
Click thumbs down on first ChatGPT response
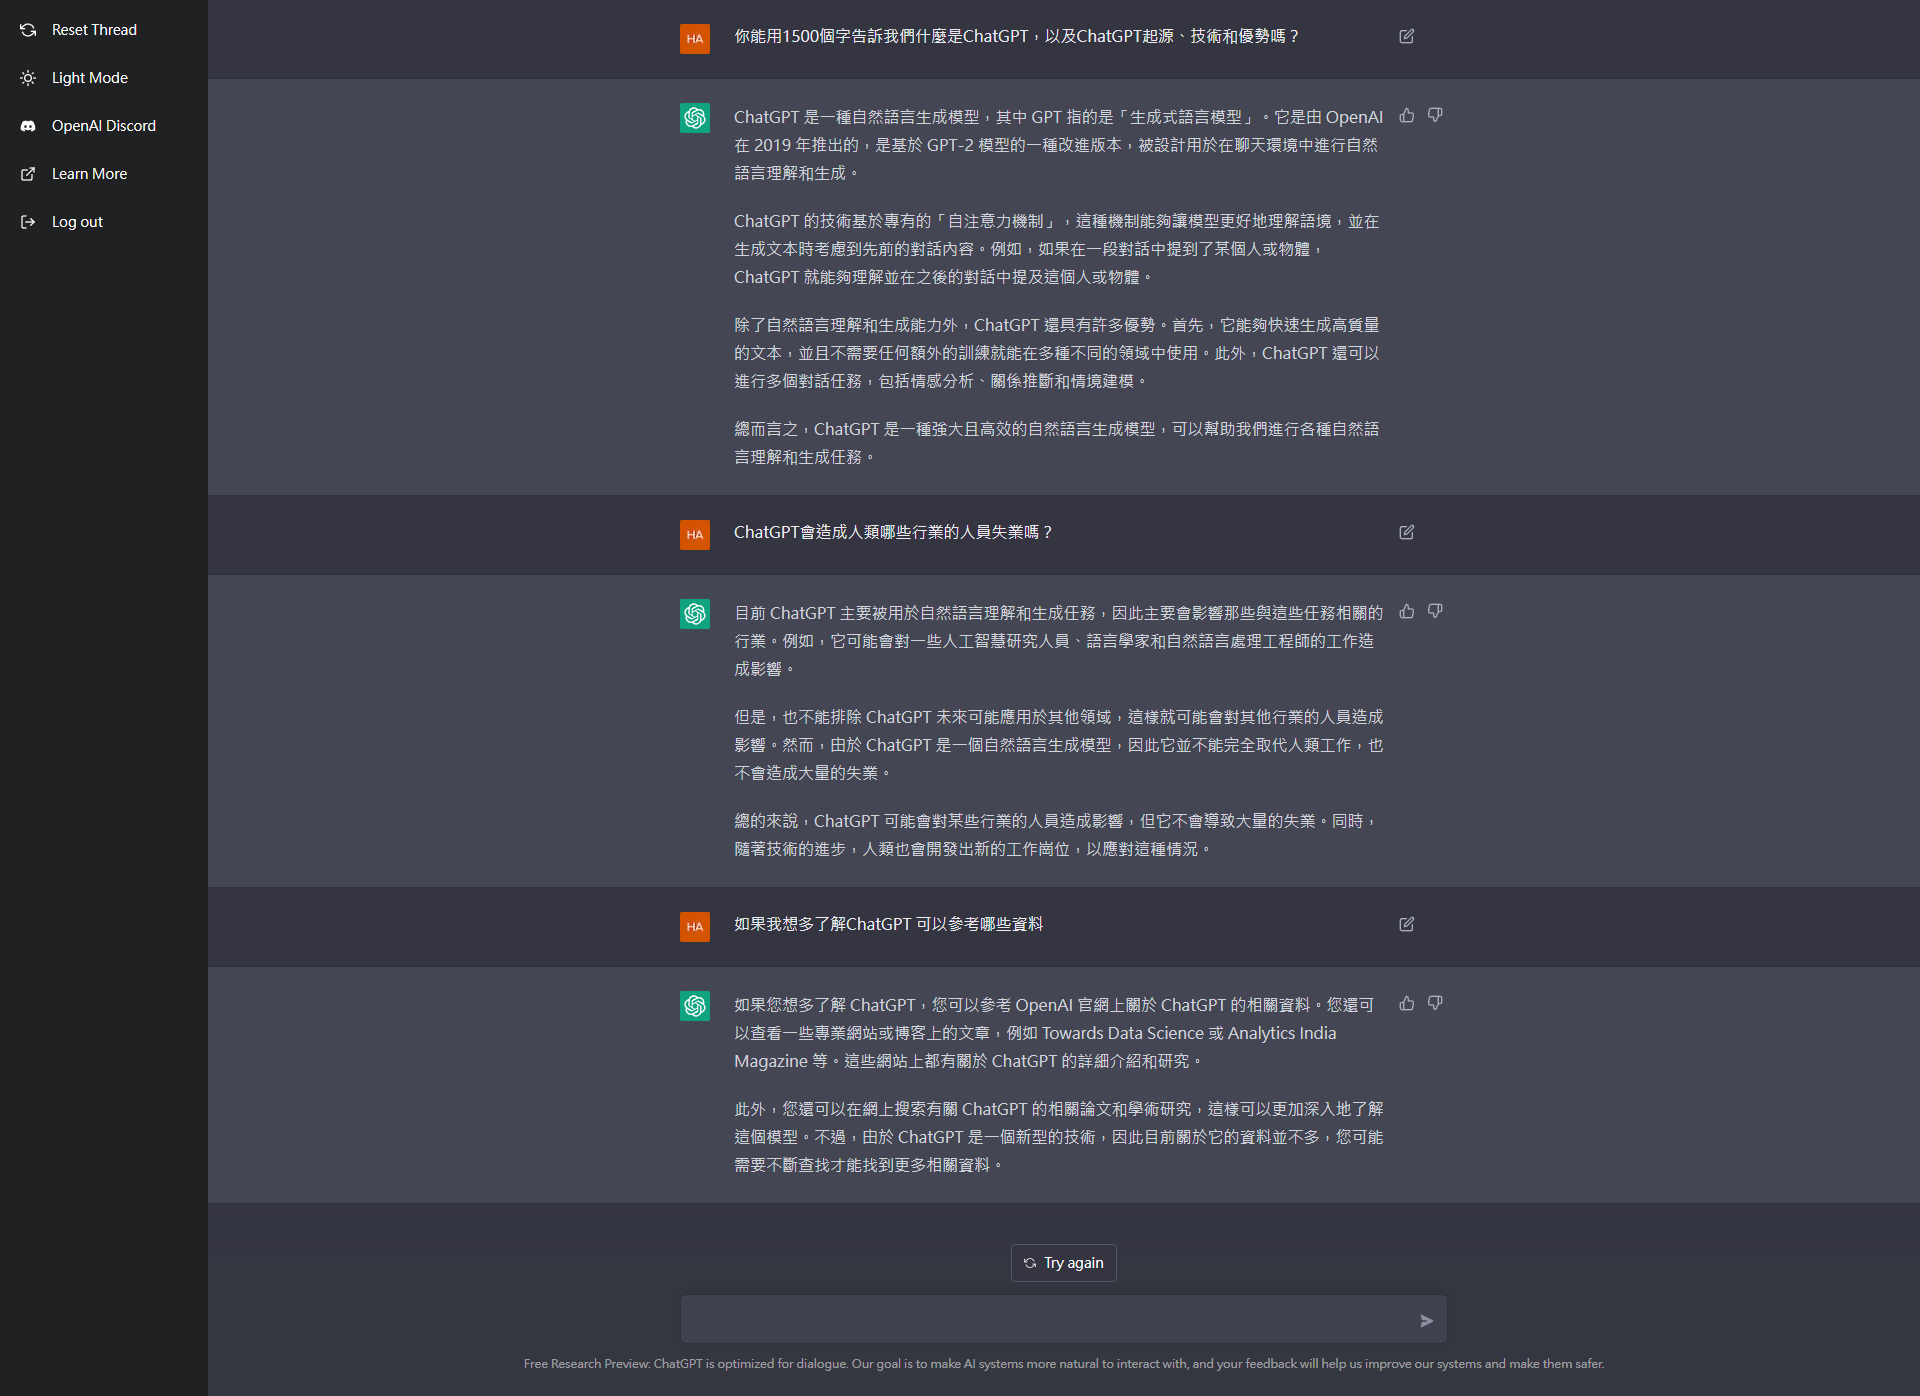click(1435, 116)
